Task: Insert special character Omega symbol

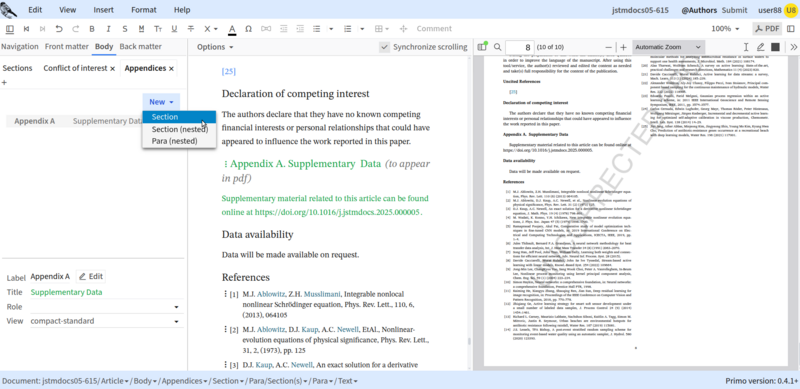Action: pyautogui.click(x=248, y=29)
